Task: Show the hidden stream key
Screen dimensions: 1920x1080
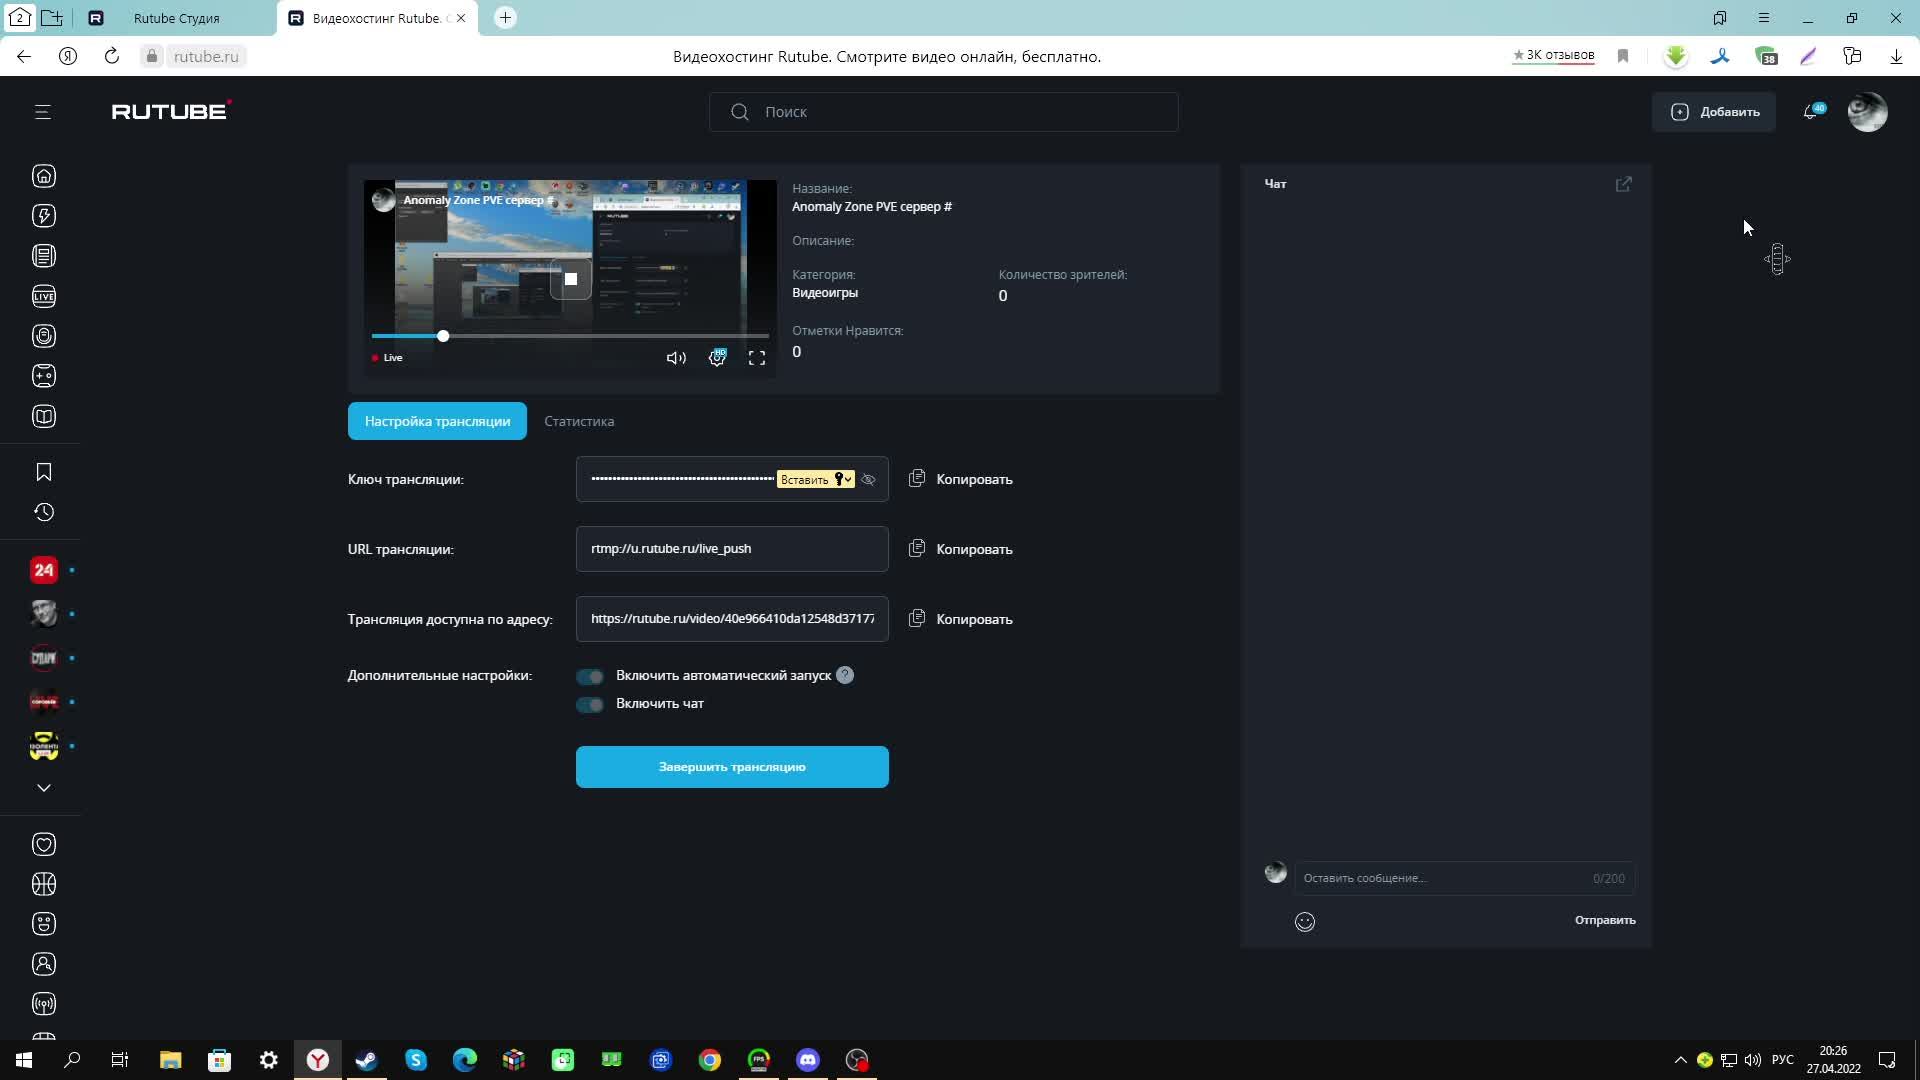Action: [x=868, y=480]
